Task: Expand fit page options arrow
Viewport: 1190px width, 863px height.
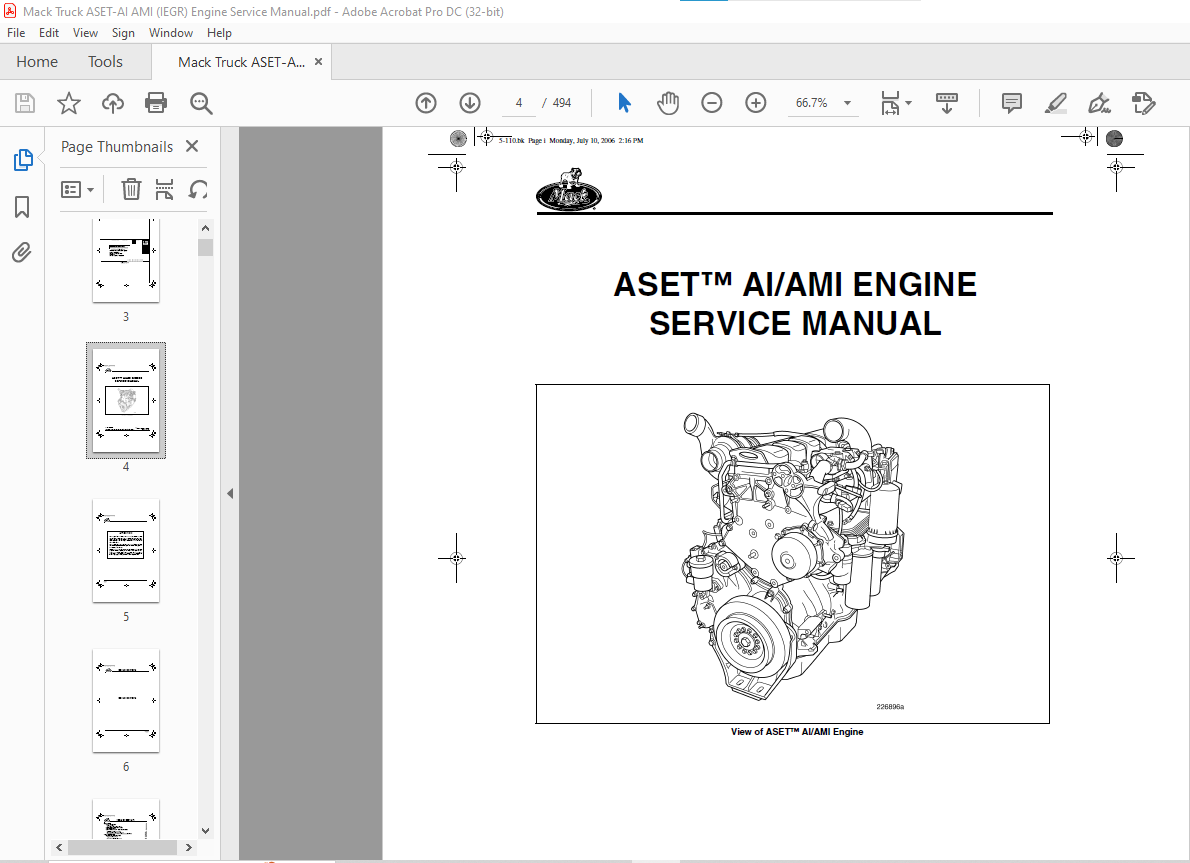Action: point(908,103)
